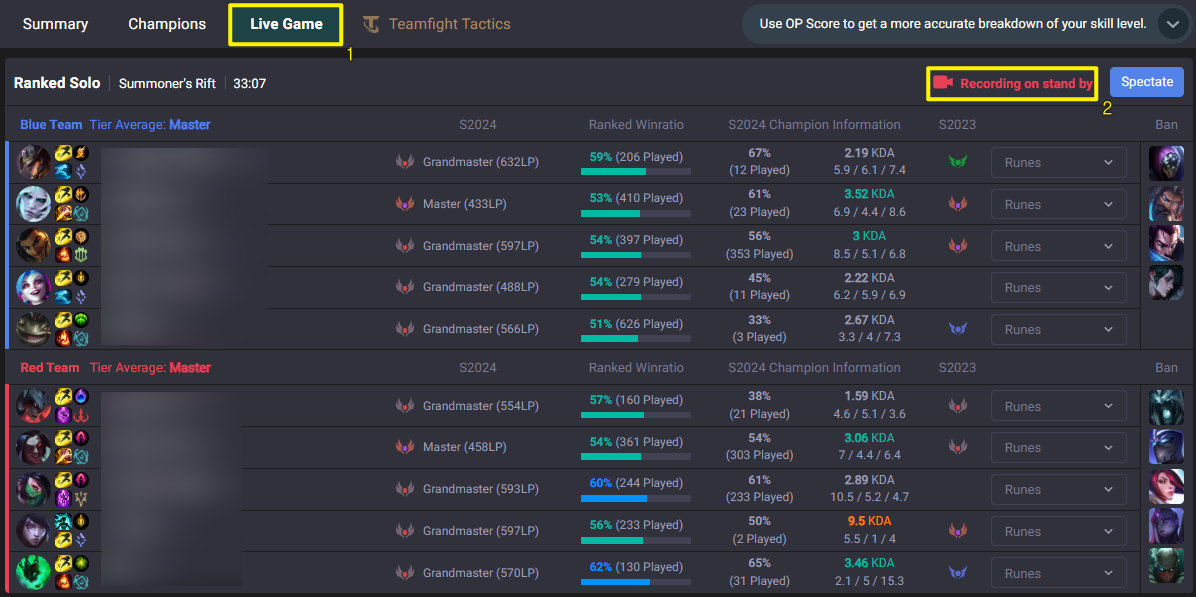Click the Spectate button
The height and width of the screenshot is (597, 1196).
point(1146,82)
